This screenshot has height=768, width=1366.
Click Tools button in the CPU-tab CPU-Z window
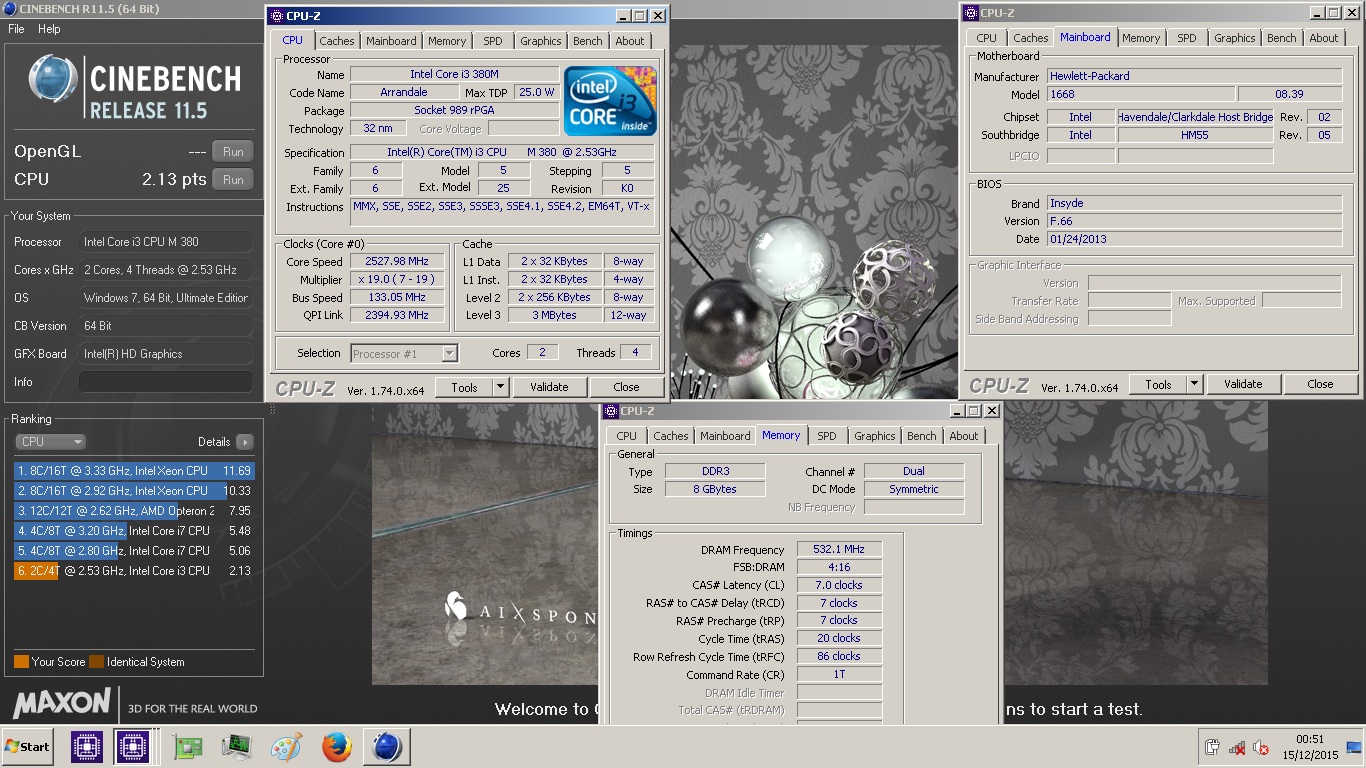464,387
